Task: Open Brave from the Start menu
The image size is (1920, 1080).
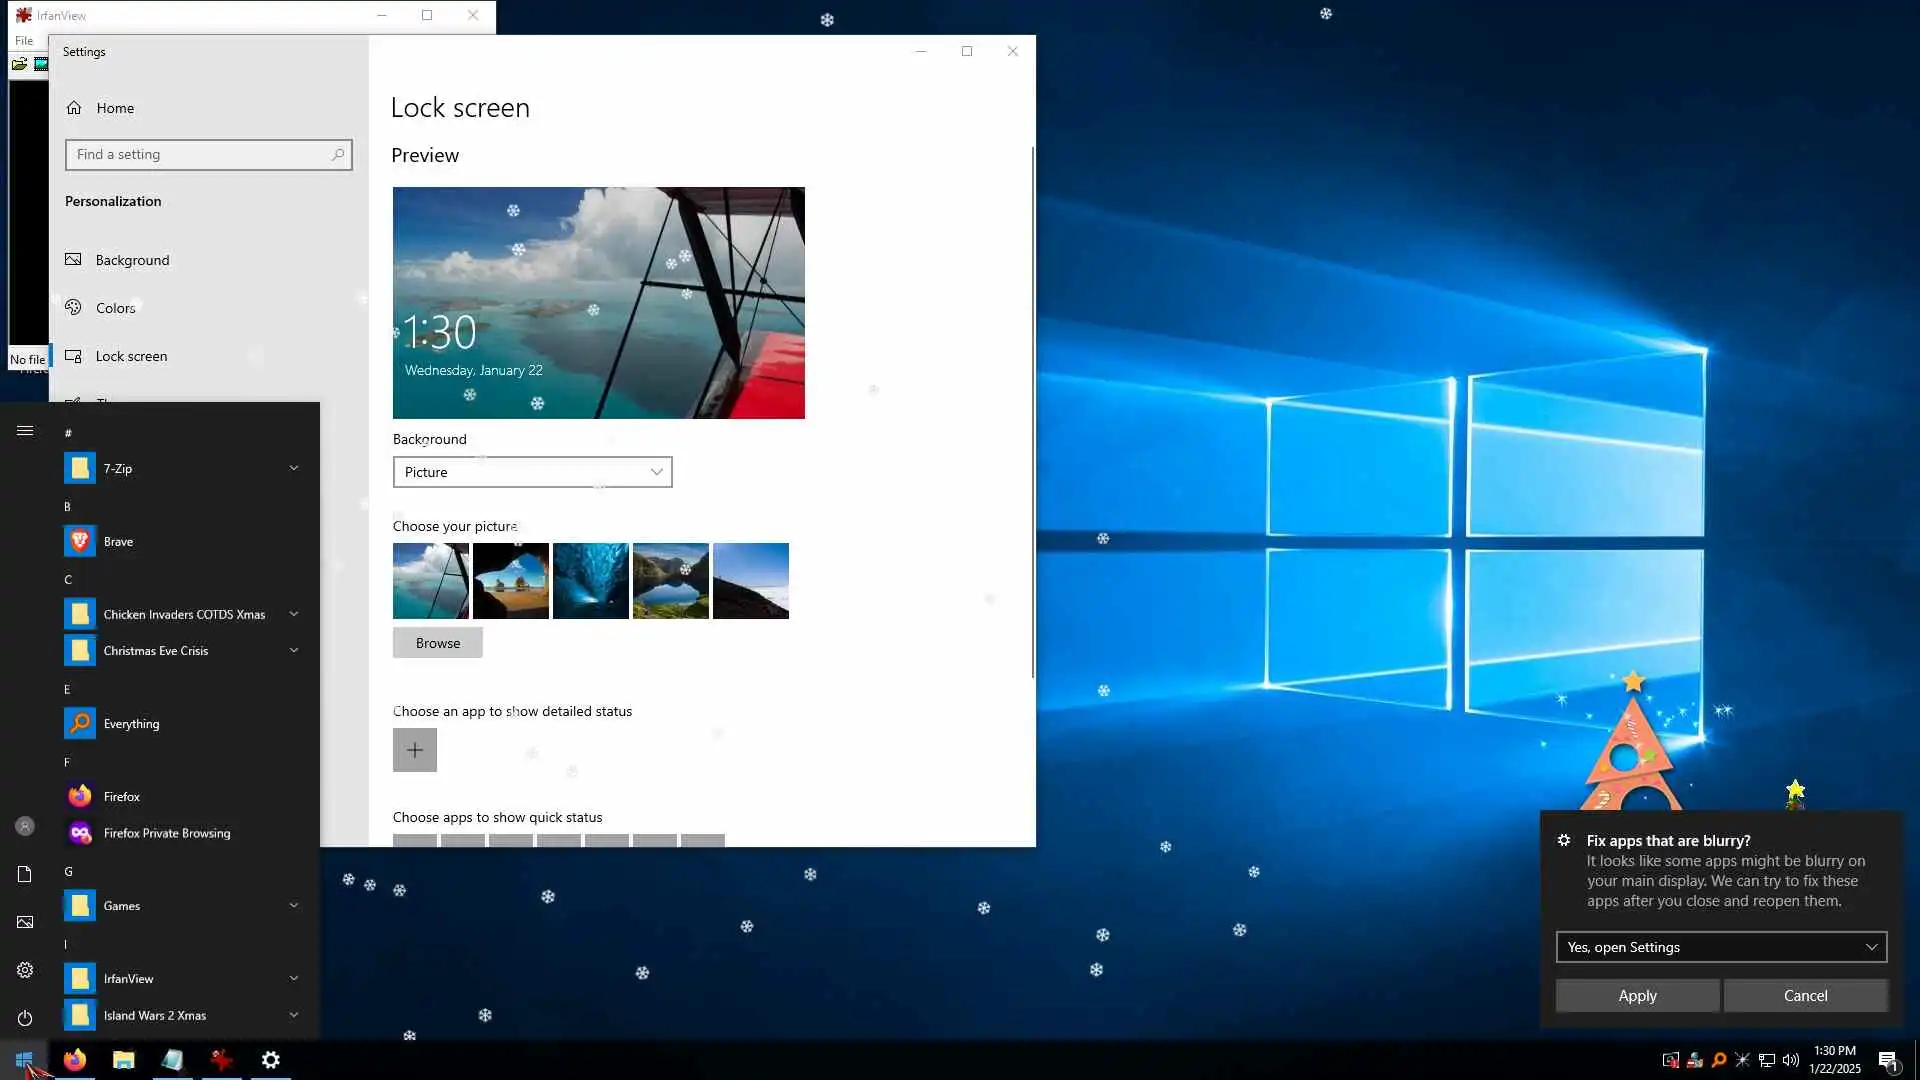Action: pos(118,541)
